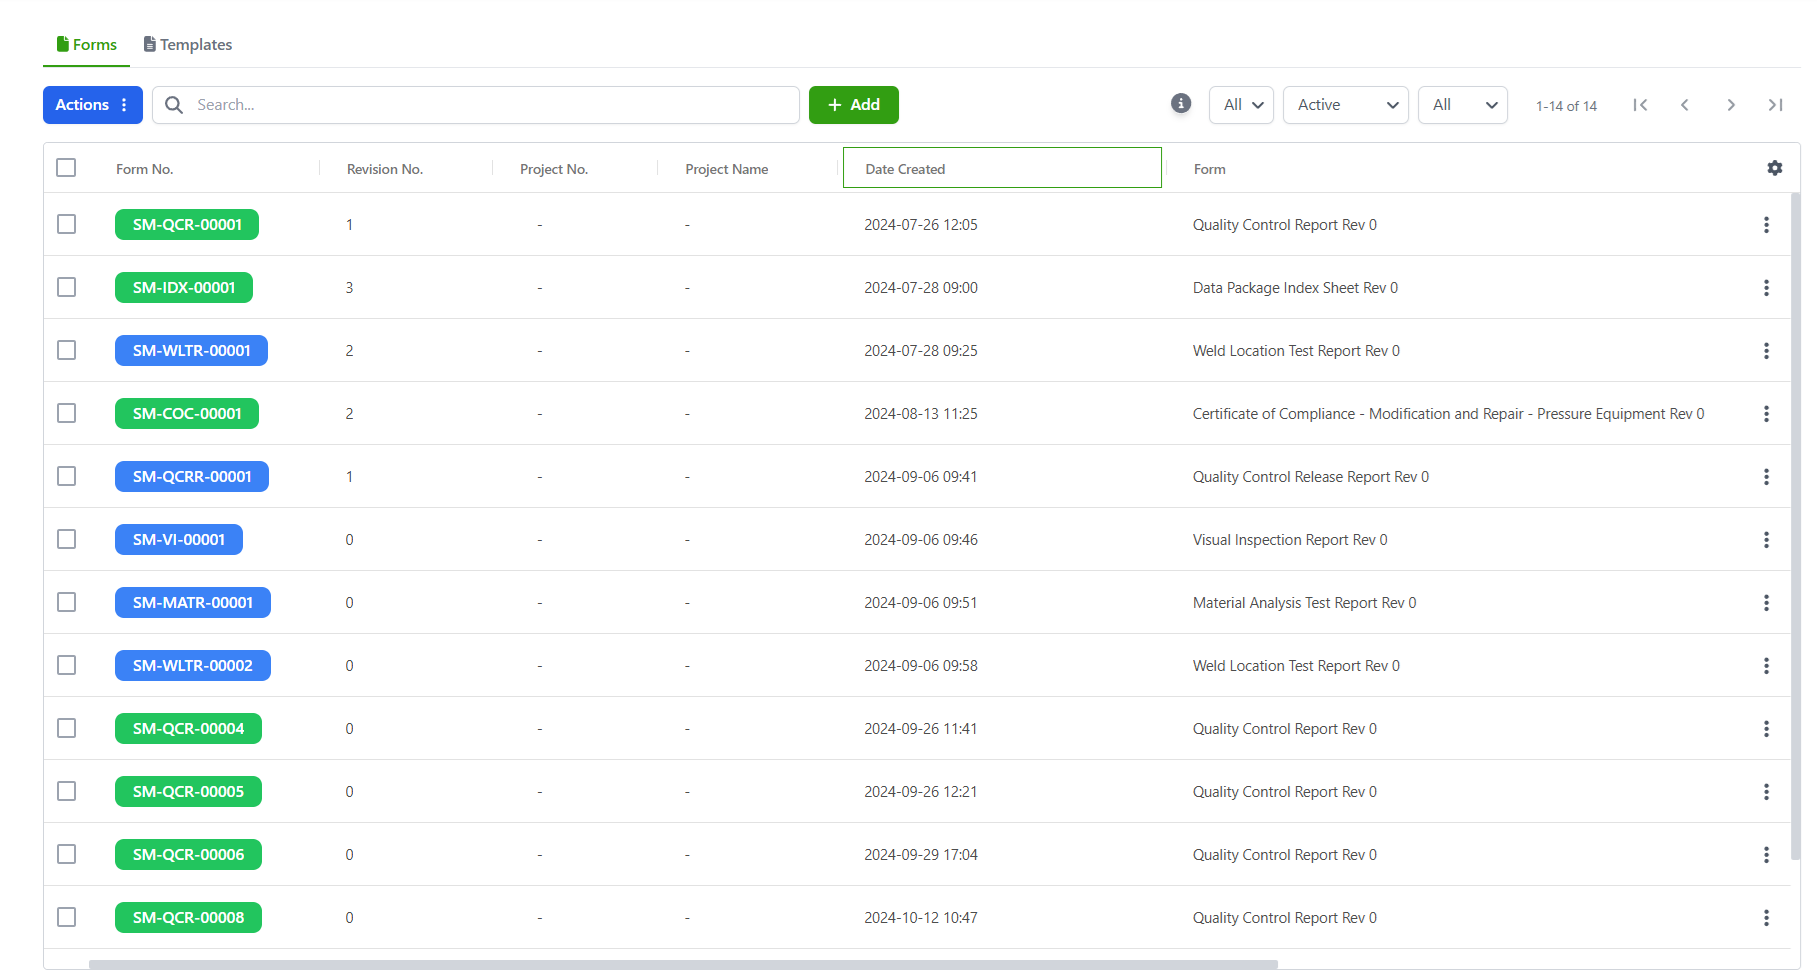Open row menu for SM-WLTR-00001
1817x973 pixels.
coord(1766,351)
